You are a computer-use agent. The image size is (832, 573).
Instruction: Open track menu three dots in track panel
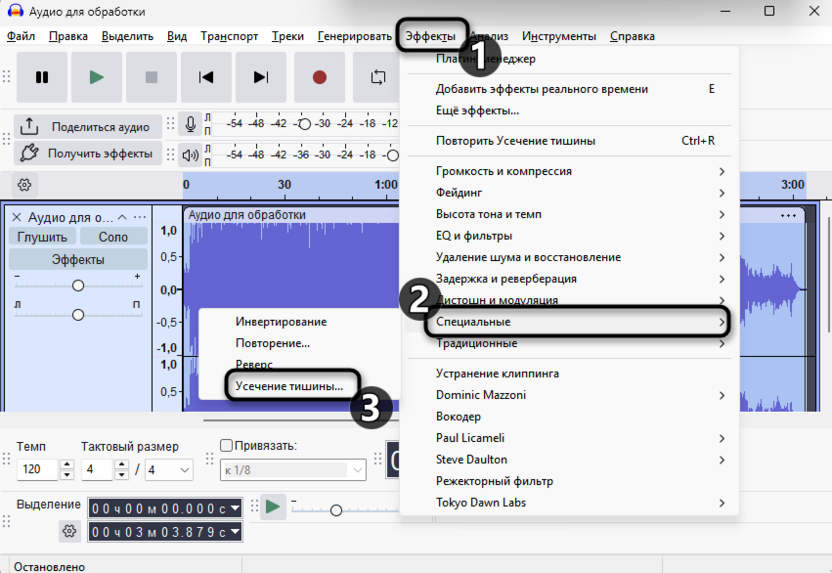coord(140,217)
